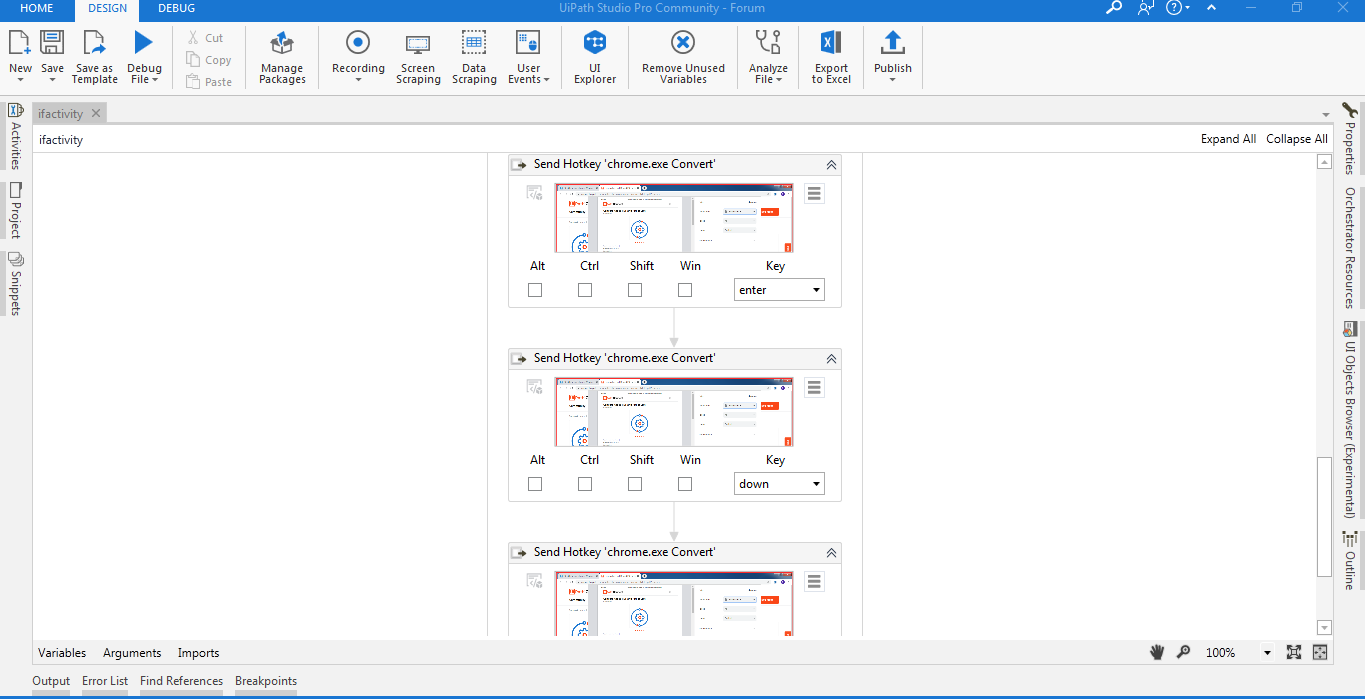Open the Key dropdown showing enter
Screen dimensions: 1365x699
[x=779, y=290]
